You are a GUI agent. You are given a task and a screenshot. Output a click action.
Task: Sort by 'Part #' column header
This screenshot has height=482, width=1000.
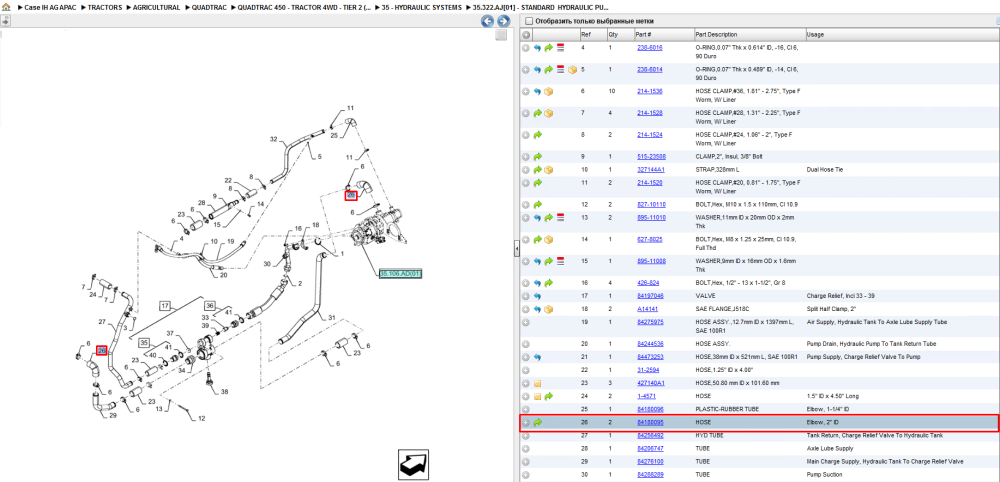click(643, 34)
